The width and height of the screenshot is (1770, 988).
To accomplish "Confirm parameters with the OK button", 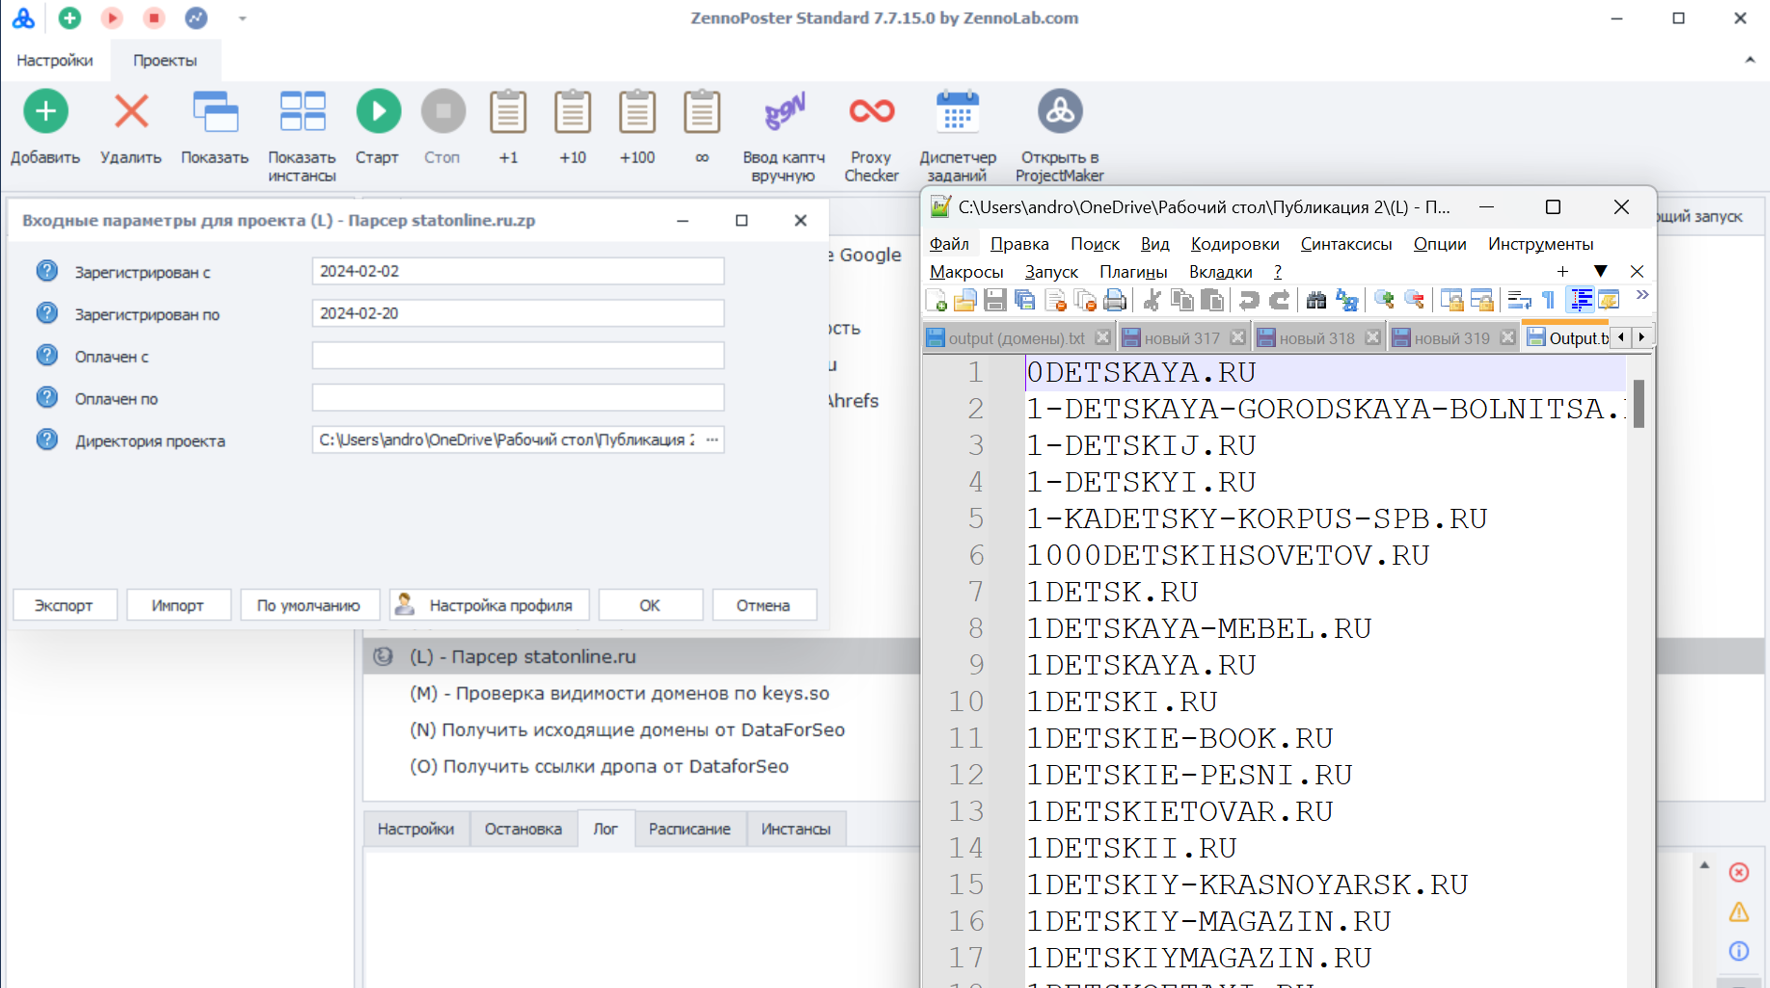I will click(650, 605).
